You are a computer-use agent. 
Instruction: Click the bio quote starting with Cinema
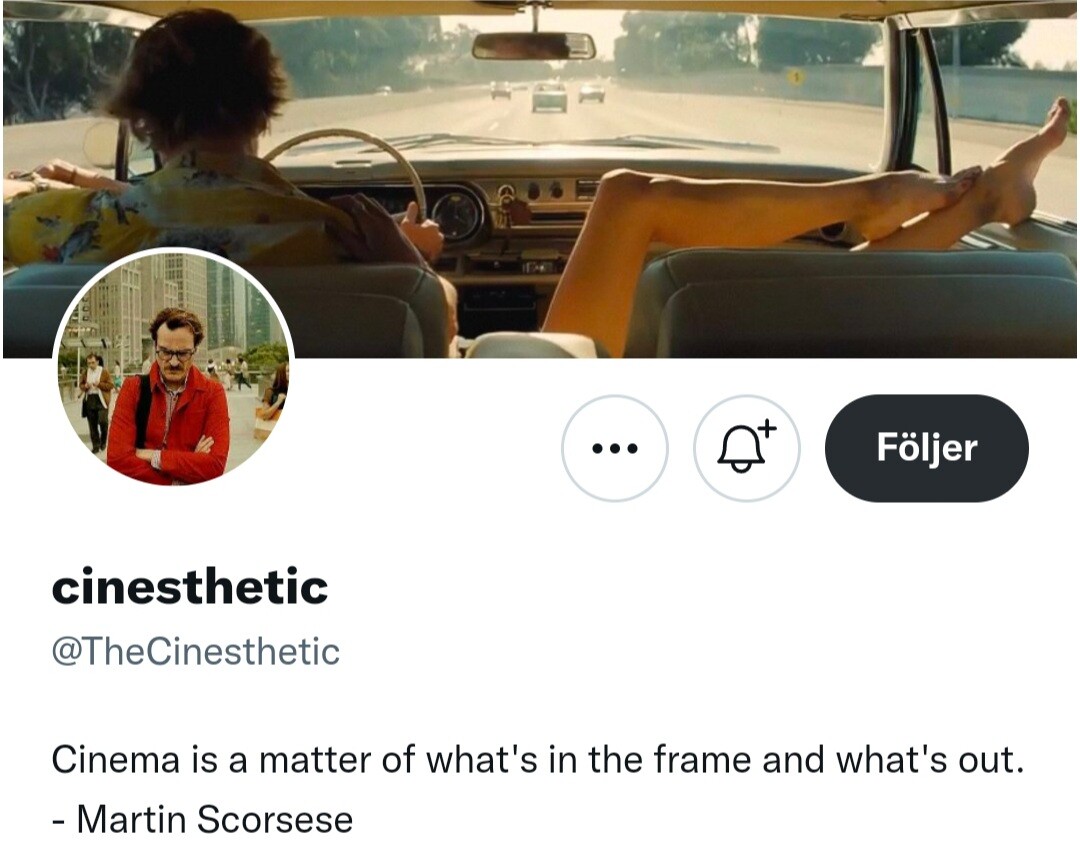(538, 760)
